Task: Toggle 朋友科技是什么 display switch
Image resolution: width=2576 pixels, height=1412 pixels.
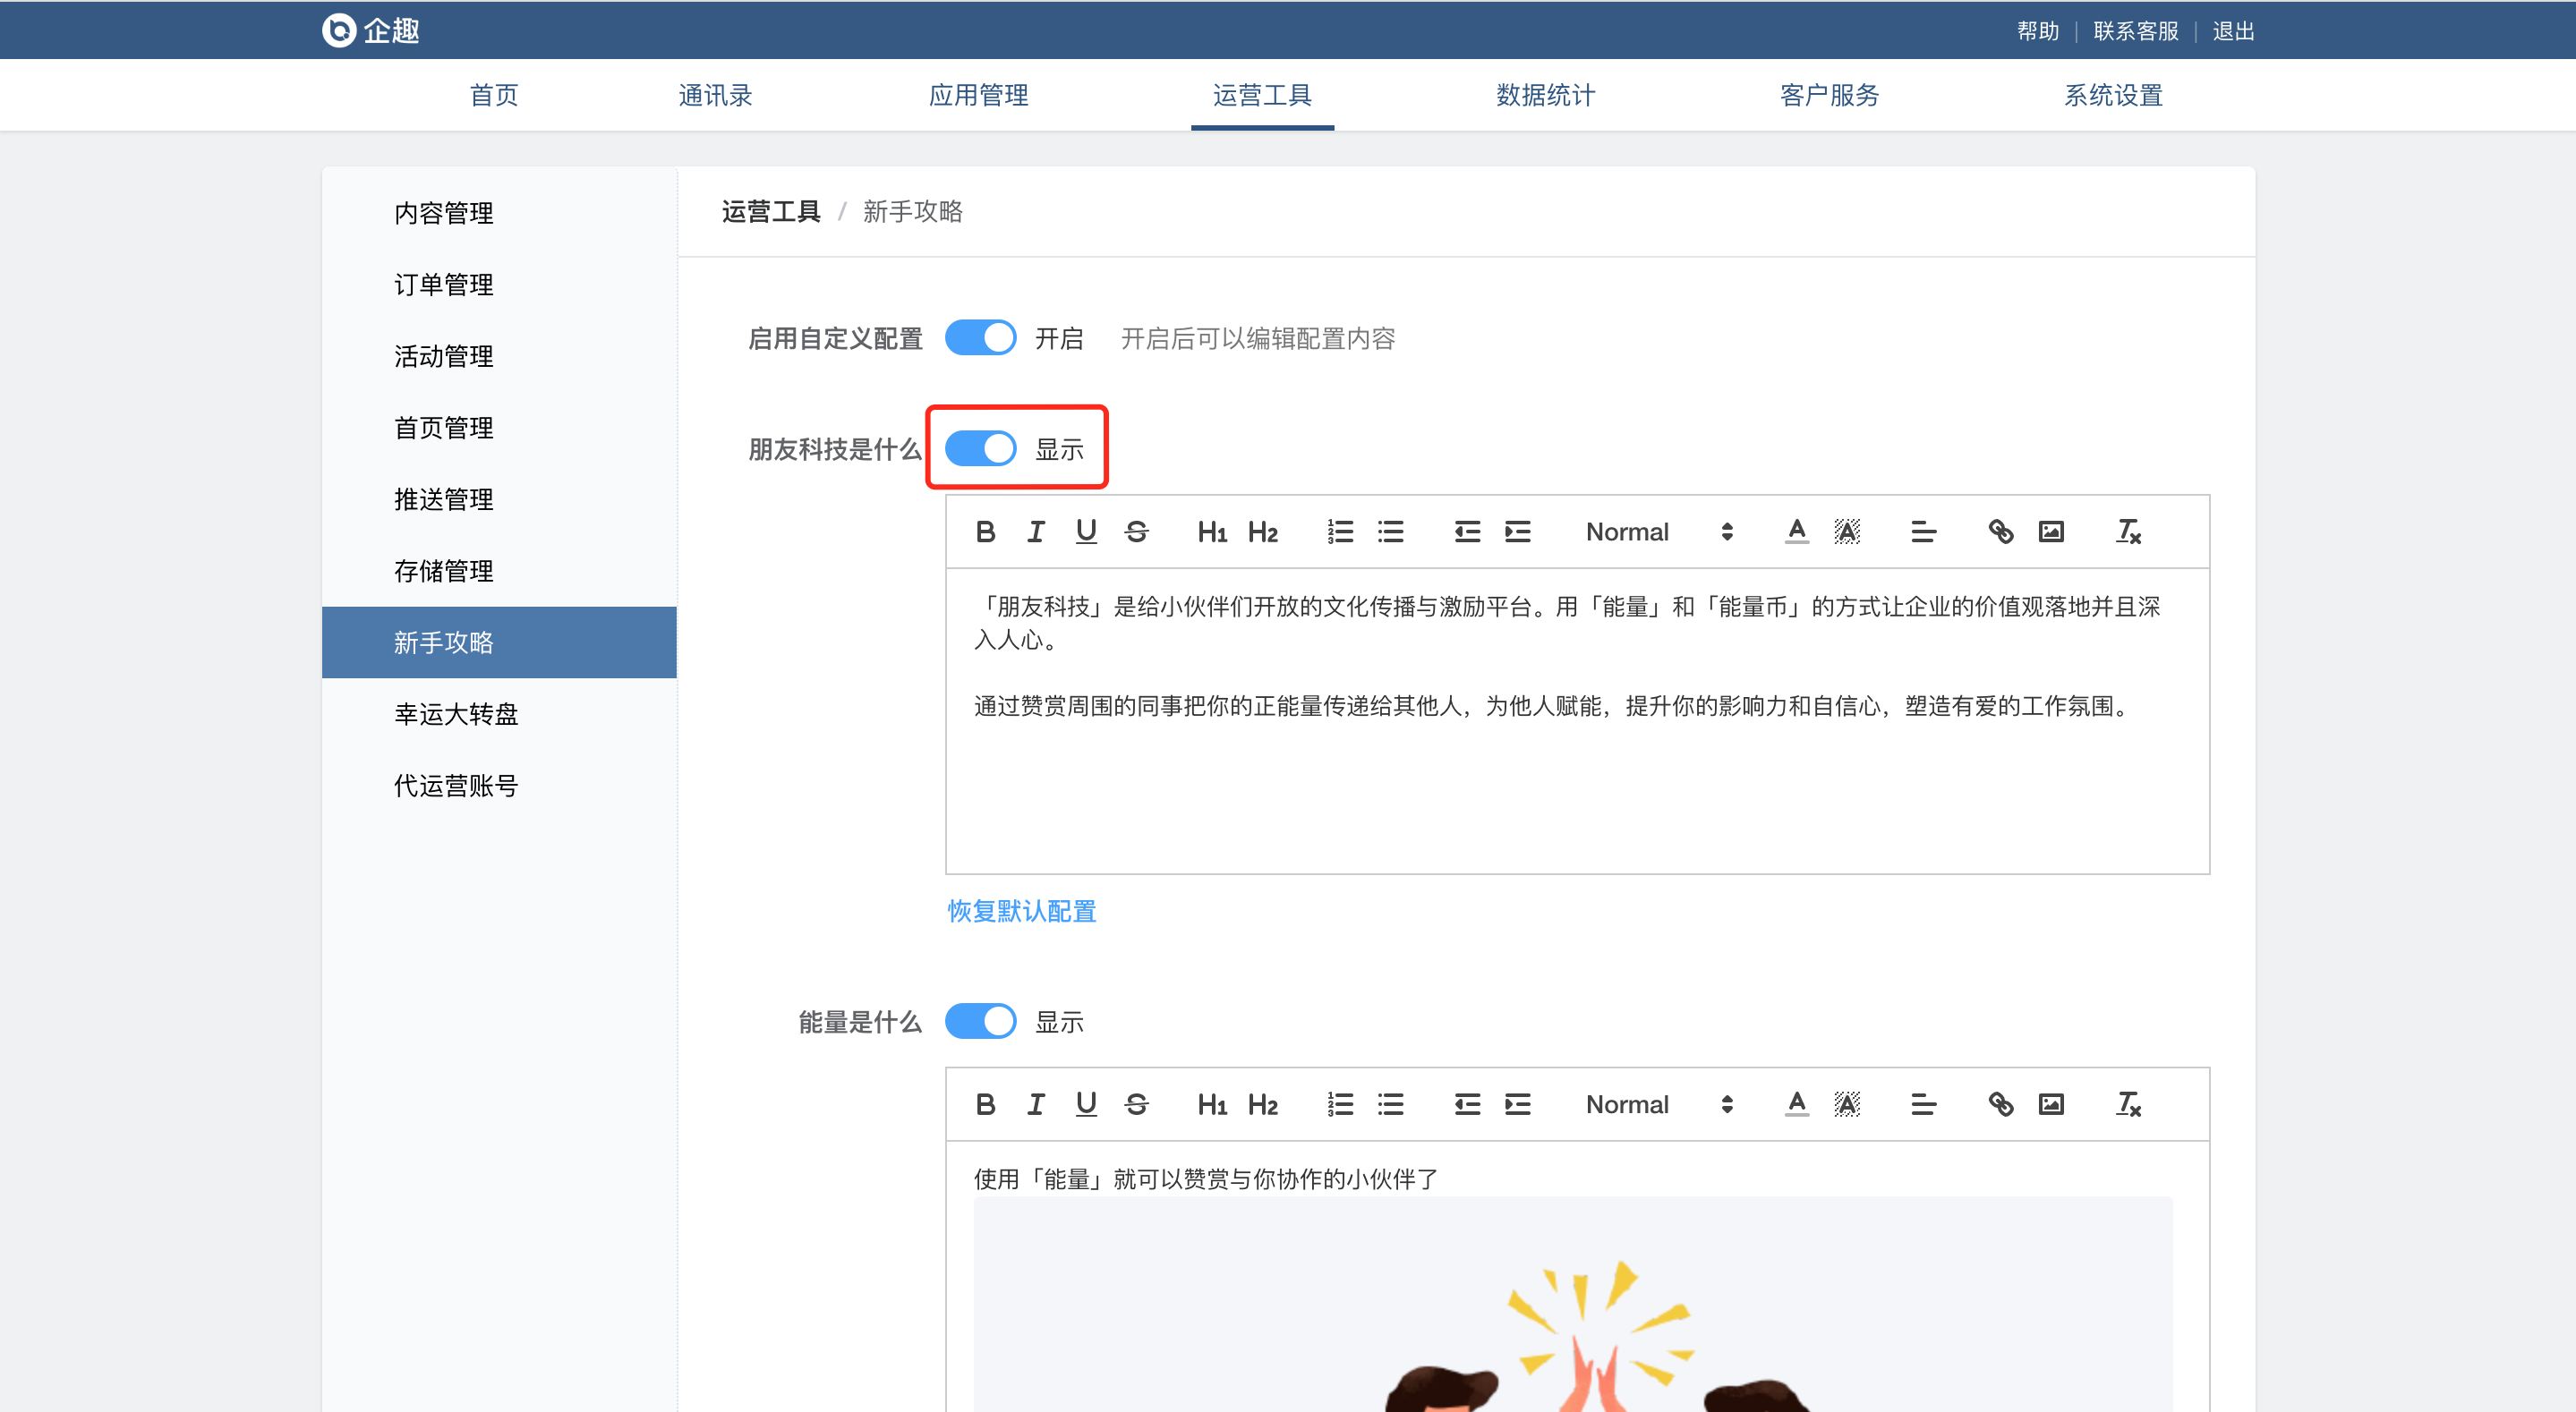Action: [x=980, y=449]
